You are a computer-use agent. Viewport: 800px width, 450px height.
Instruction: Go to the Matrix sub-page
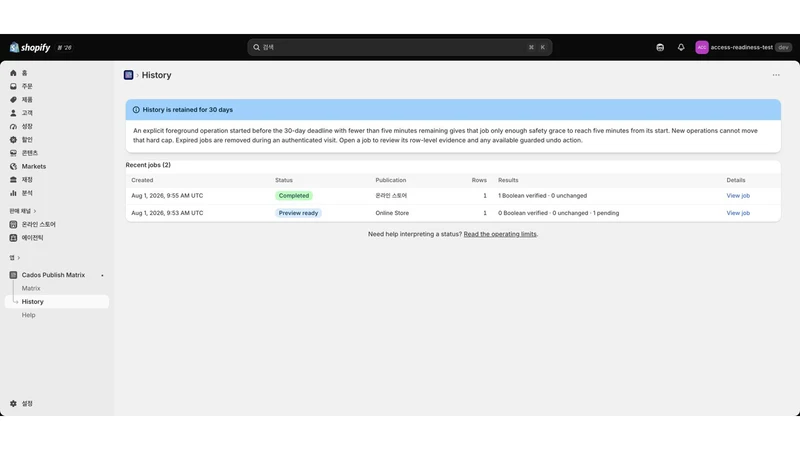click(31, 288)
